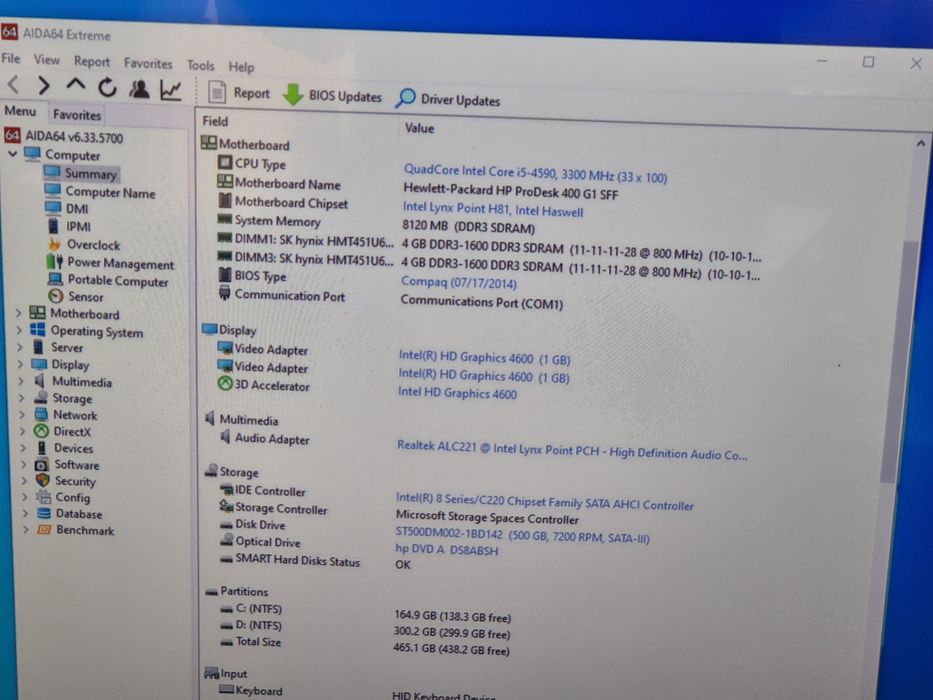Expand the Benchmark tree node
933x700 pixels.
(x=26, y=529)
